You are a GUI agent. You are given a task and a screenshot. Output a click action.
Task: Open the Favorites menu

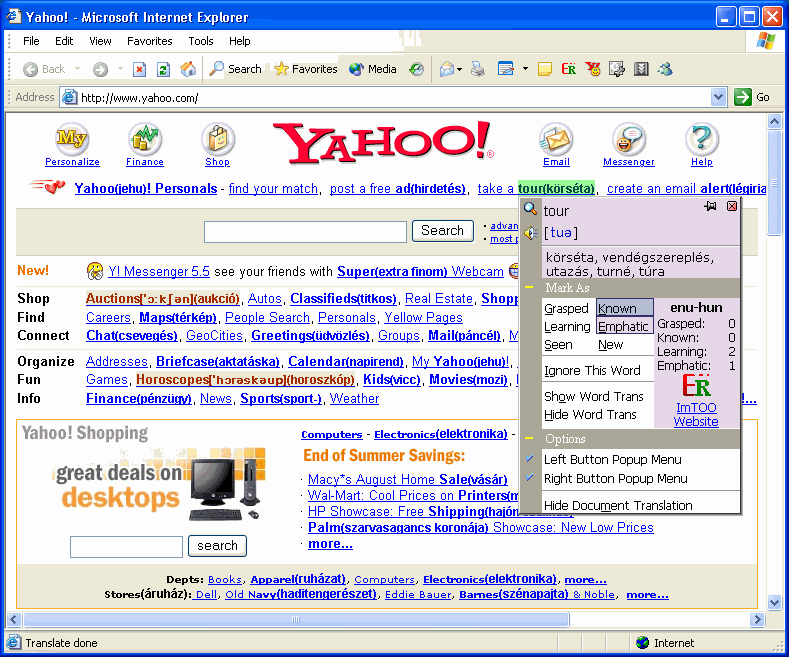pyautogui.click(x=149, y=41)
